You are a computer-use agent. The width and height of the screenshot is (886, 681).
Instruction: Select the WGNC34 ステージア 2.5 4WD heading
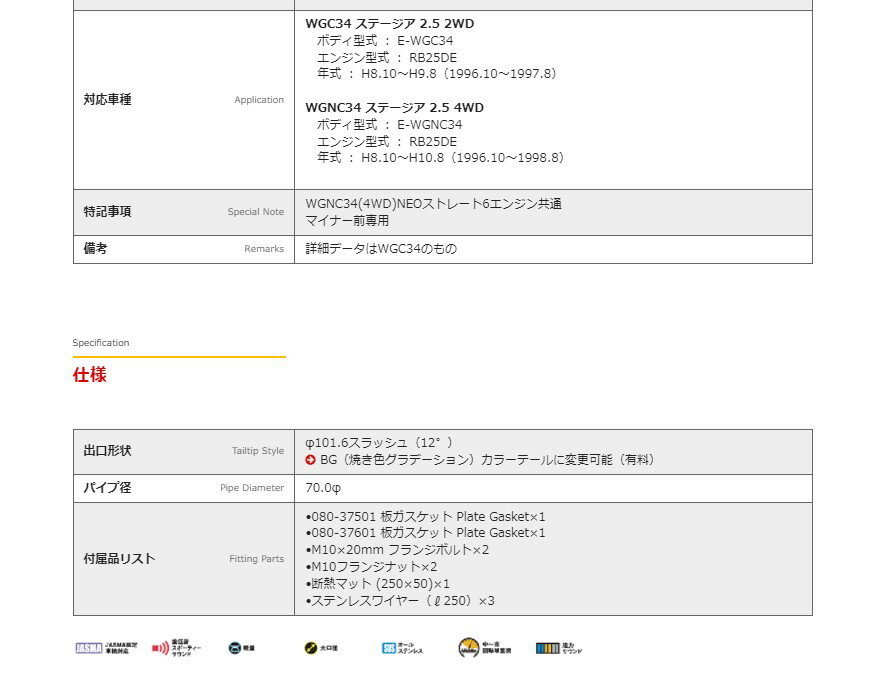click(x=394, y=108)
